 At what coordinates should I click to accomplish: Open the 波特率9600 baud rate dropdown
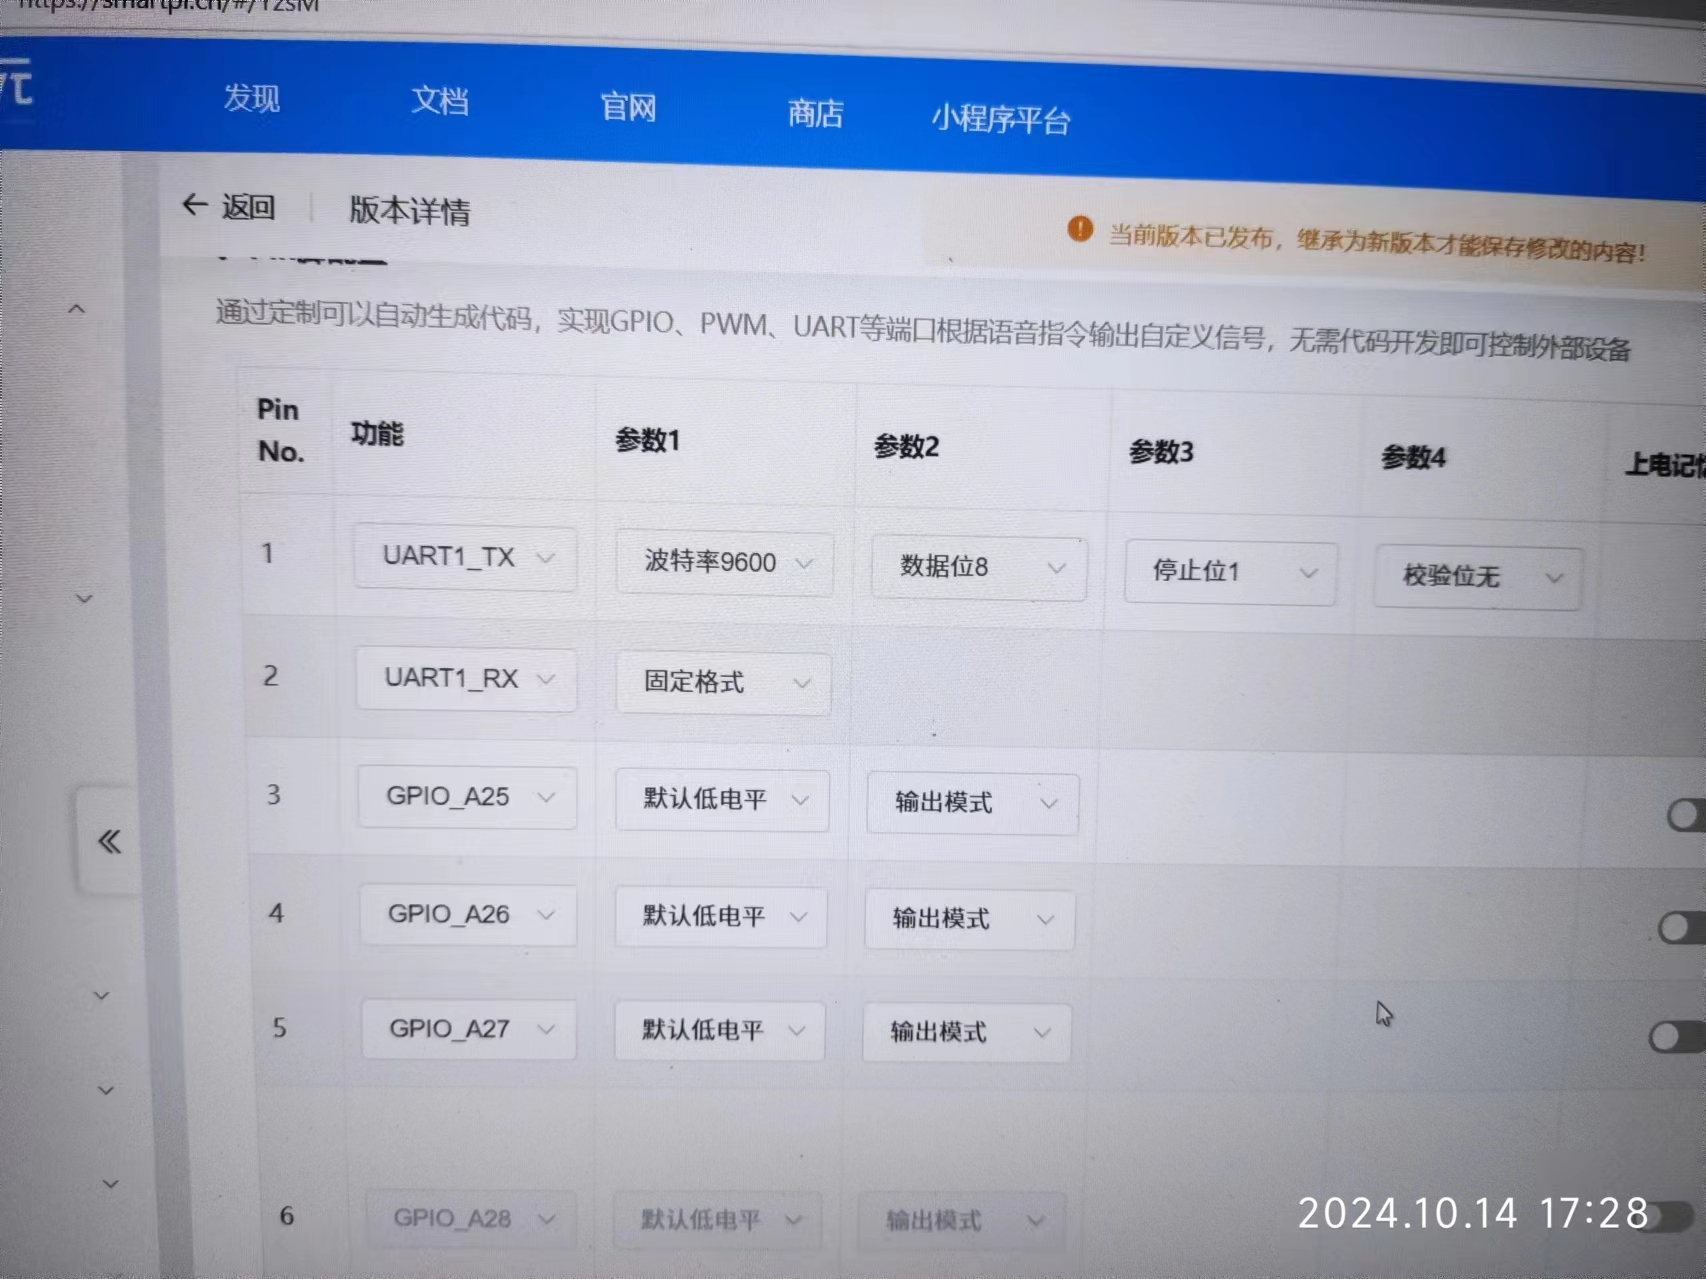point(724,563)
